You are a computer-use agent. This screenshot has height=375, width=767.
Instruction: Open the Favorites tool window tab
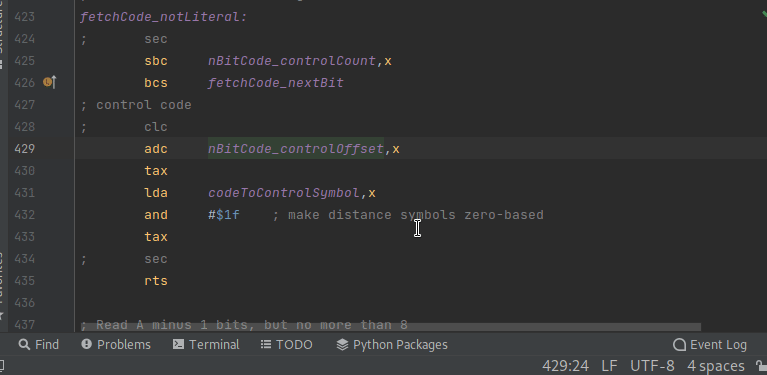point(3,286)
